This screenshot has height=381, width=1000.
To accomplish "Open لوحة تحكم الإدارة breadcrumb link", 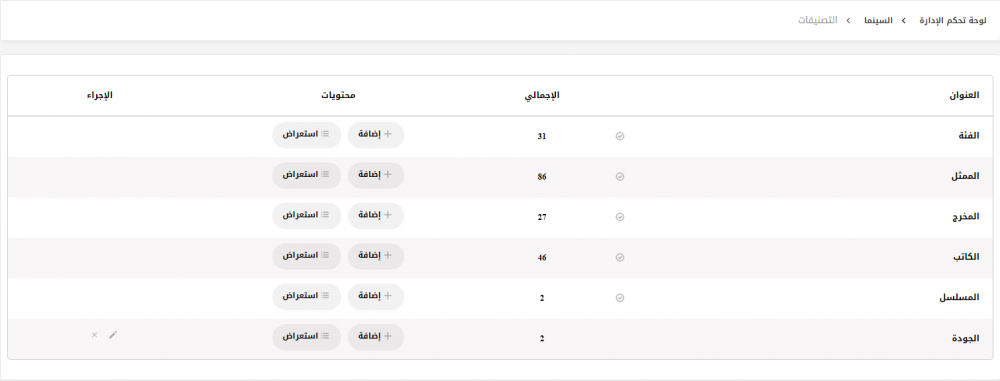I will coord(953,20).
